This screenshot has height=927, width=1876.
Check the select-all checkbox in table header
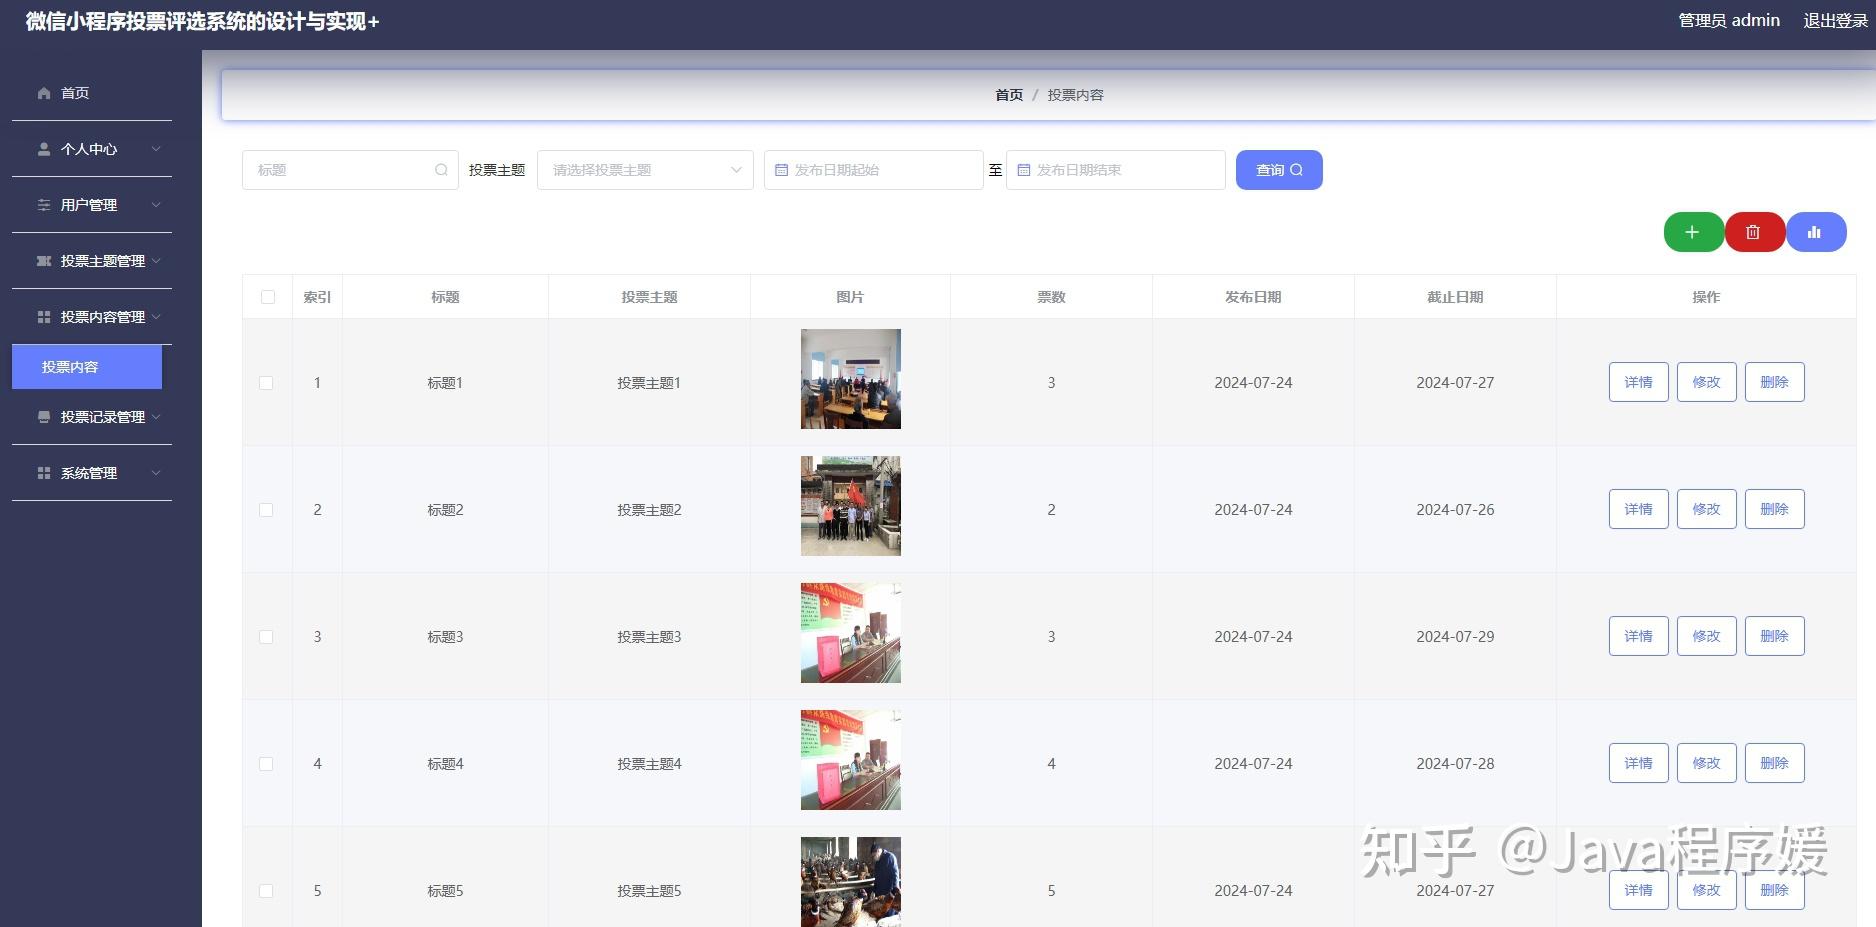267,297
